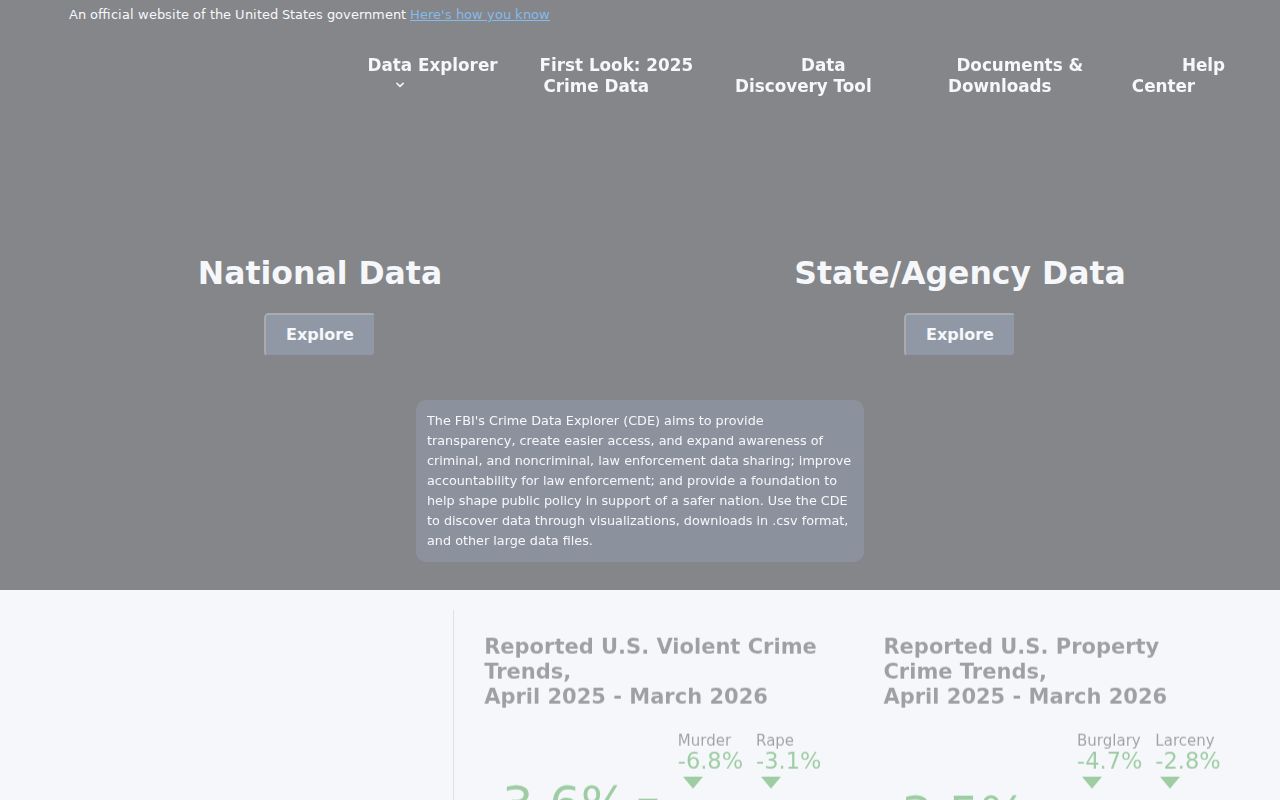
Task: Open the Data Explorer menu item
Action: (432, 65)
